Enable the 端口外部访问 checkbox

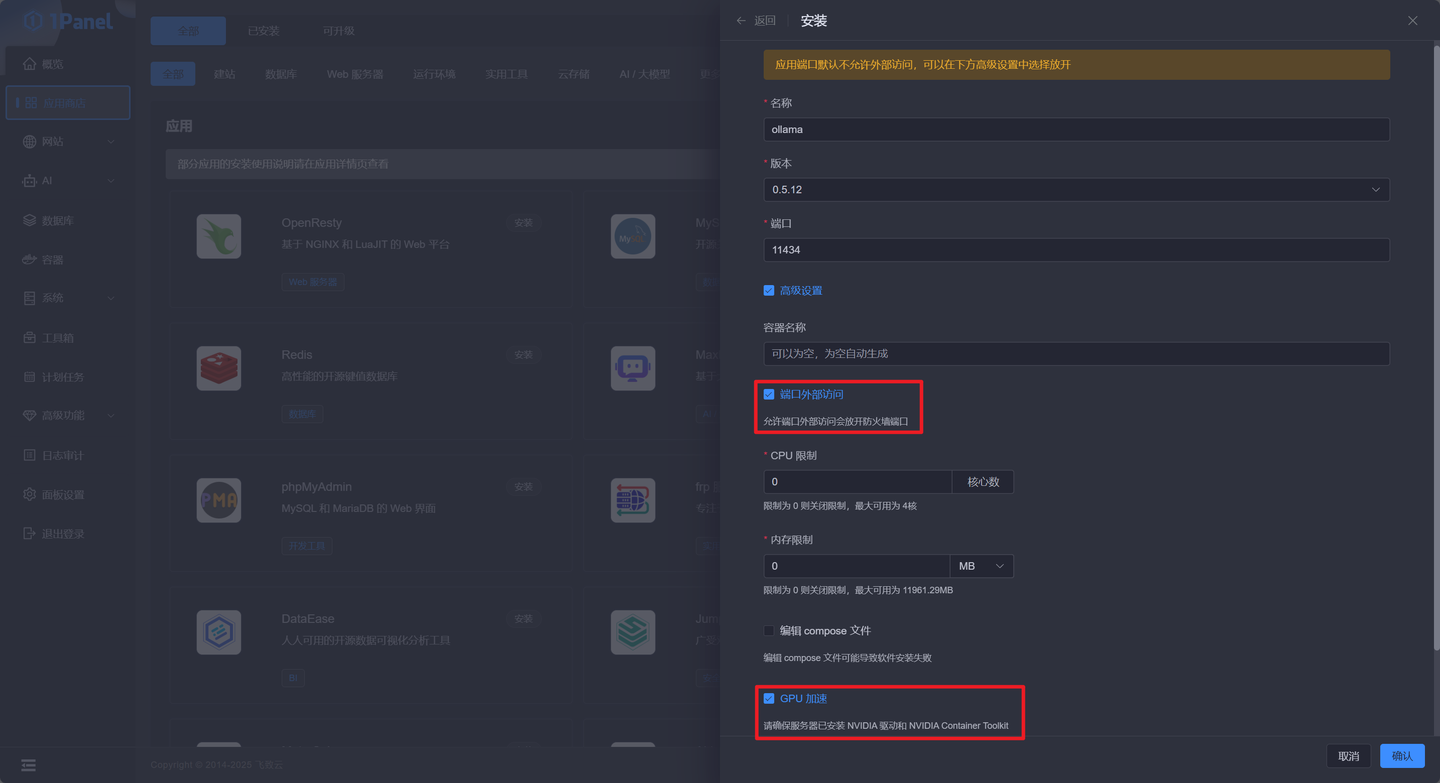(769, 394)
